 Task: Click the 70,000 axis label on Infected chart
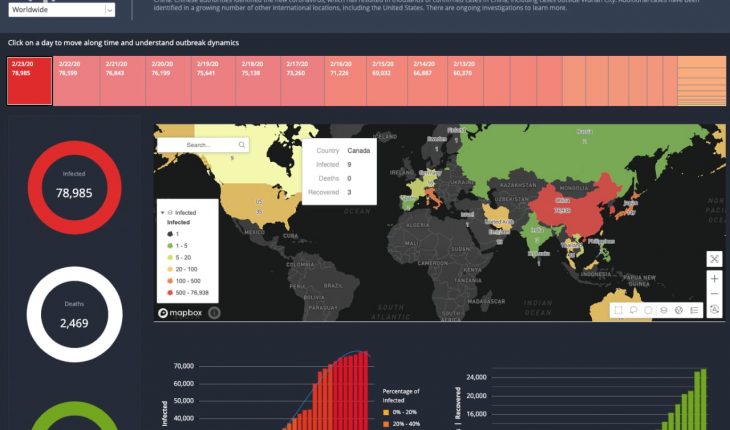183,366
